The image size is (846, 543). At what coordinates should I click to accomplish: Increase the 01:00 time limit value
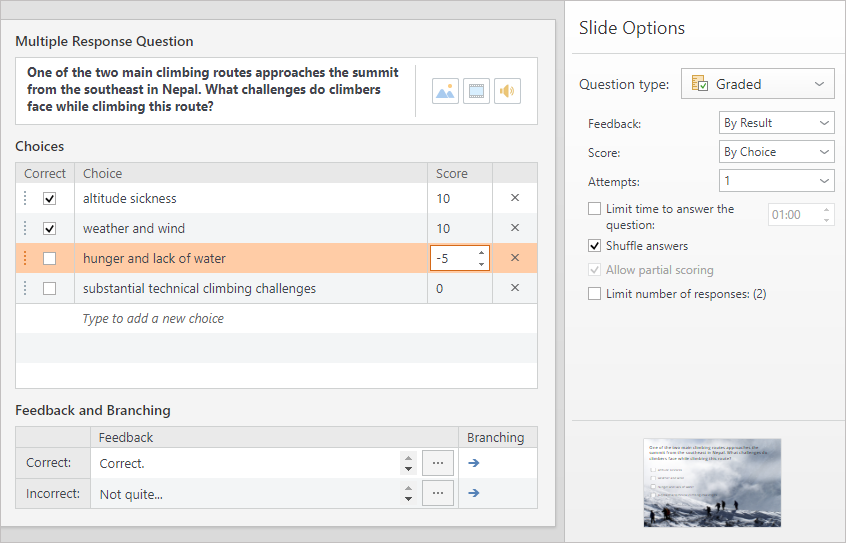coord(826,209)
